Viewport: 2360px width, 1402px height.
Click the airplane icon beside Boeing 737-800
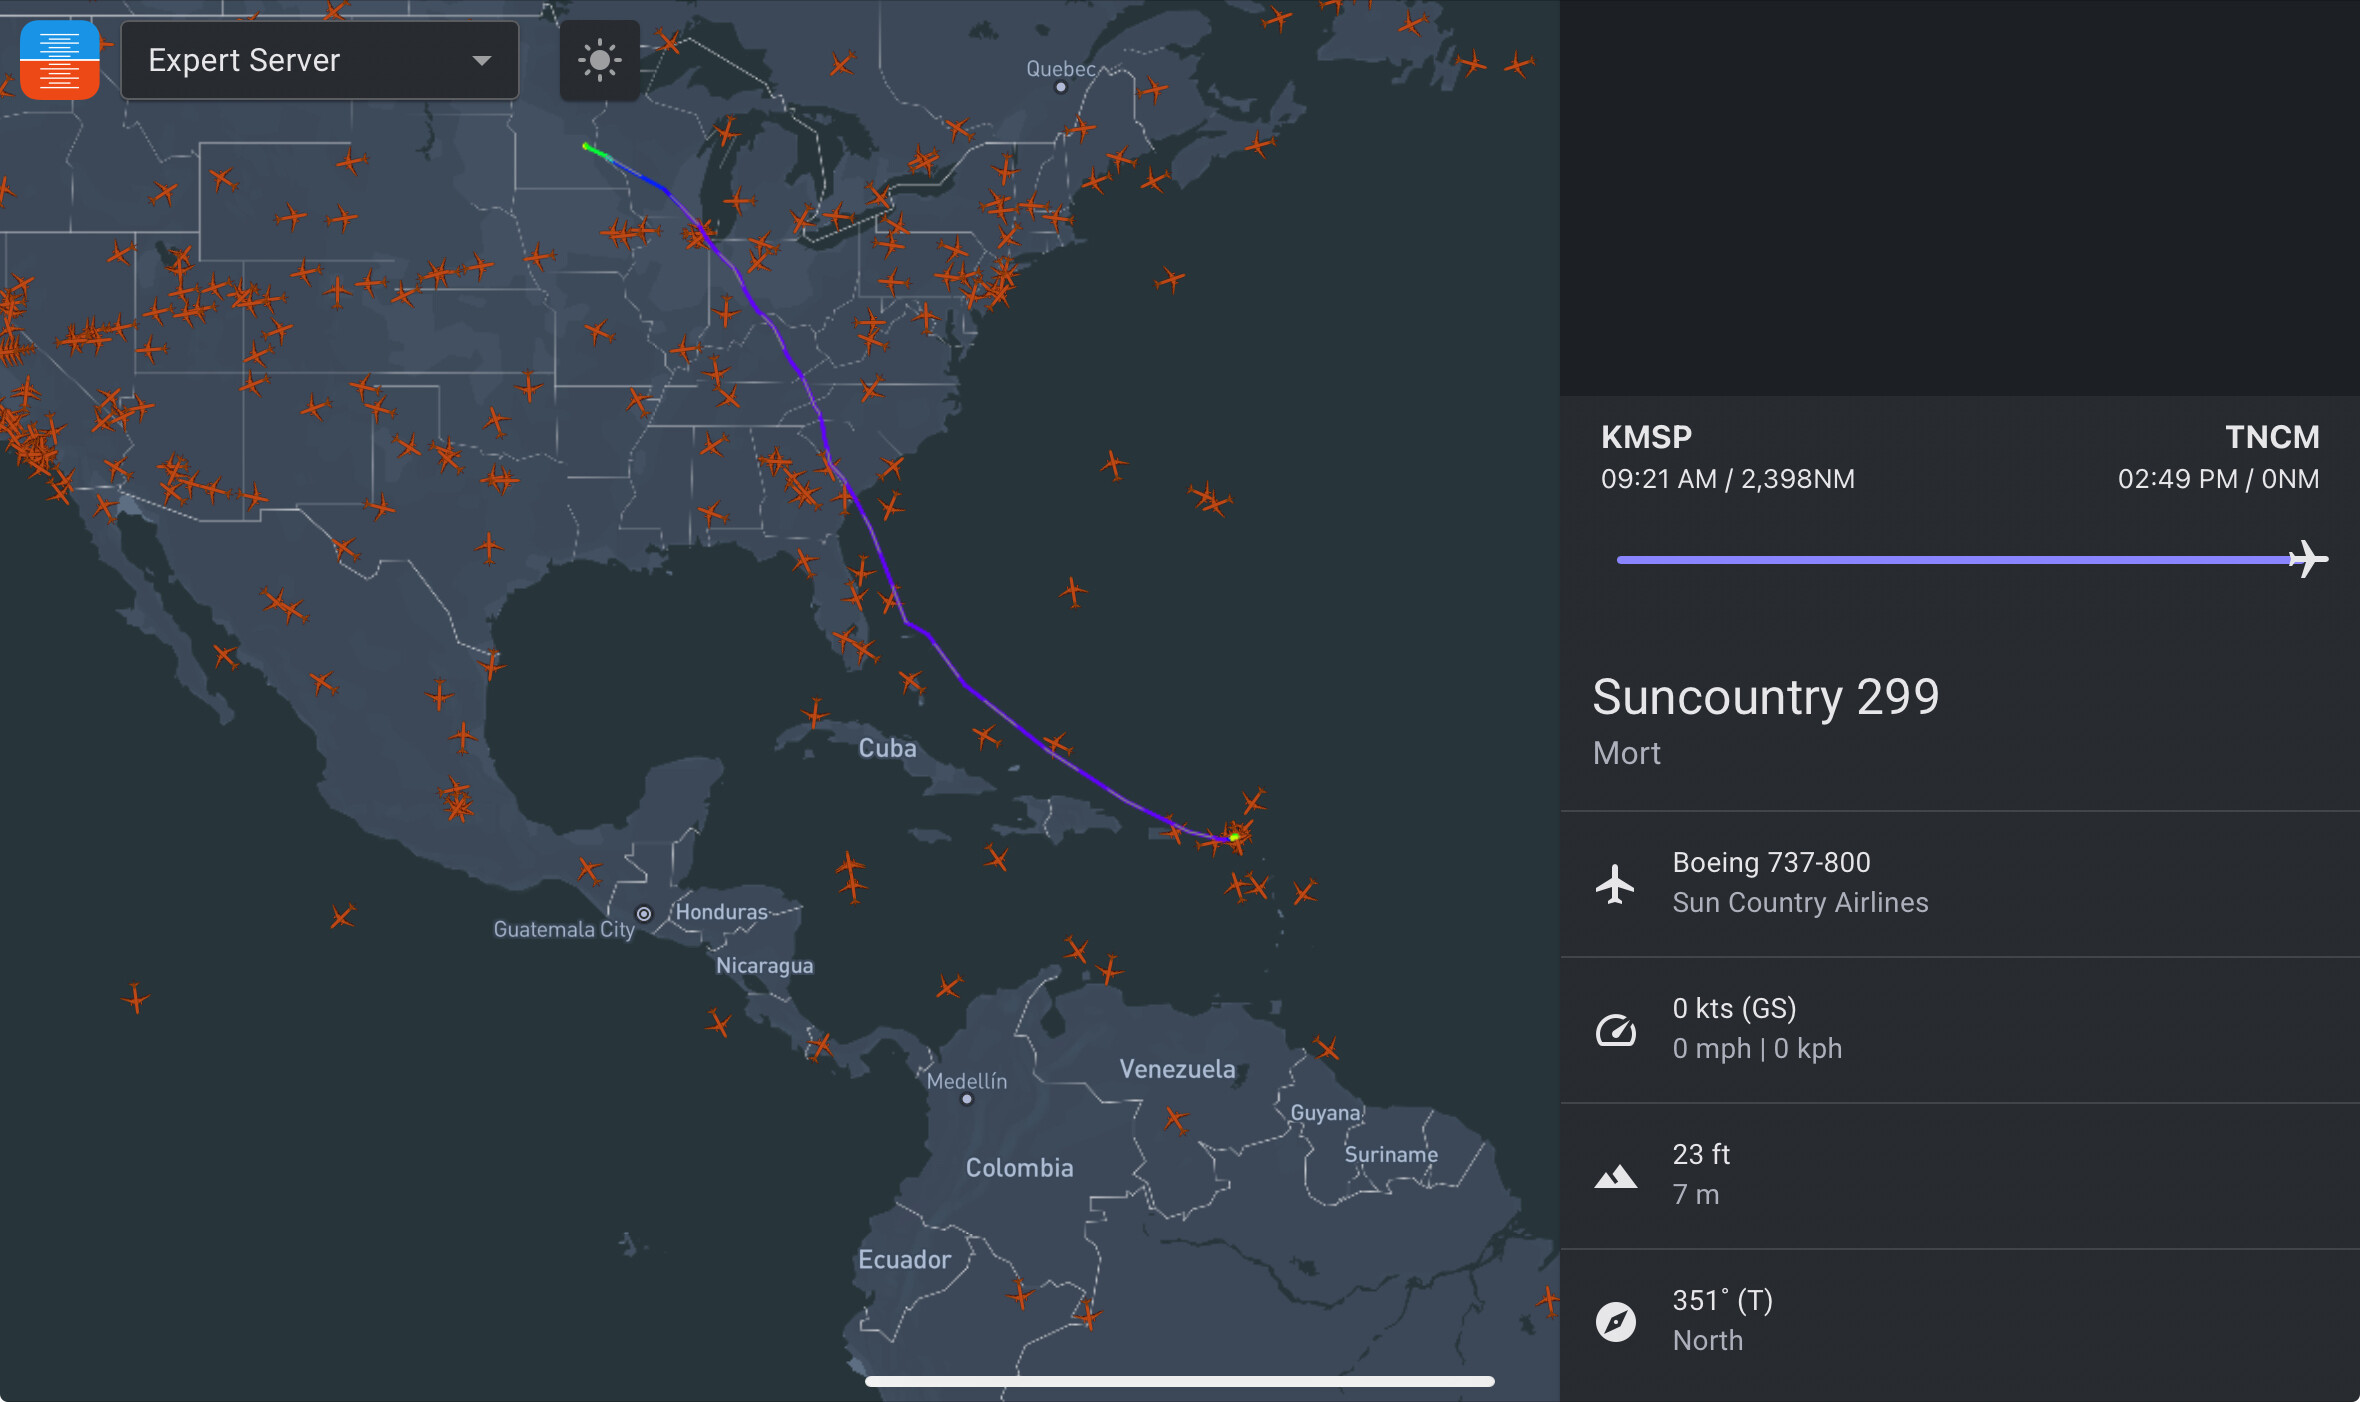click(x=1615, y=883)
